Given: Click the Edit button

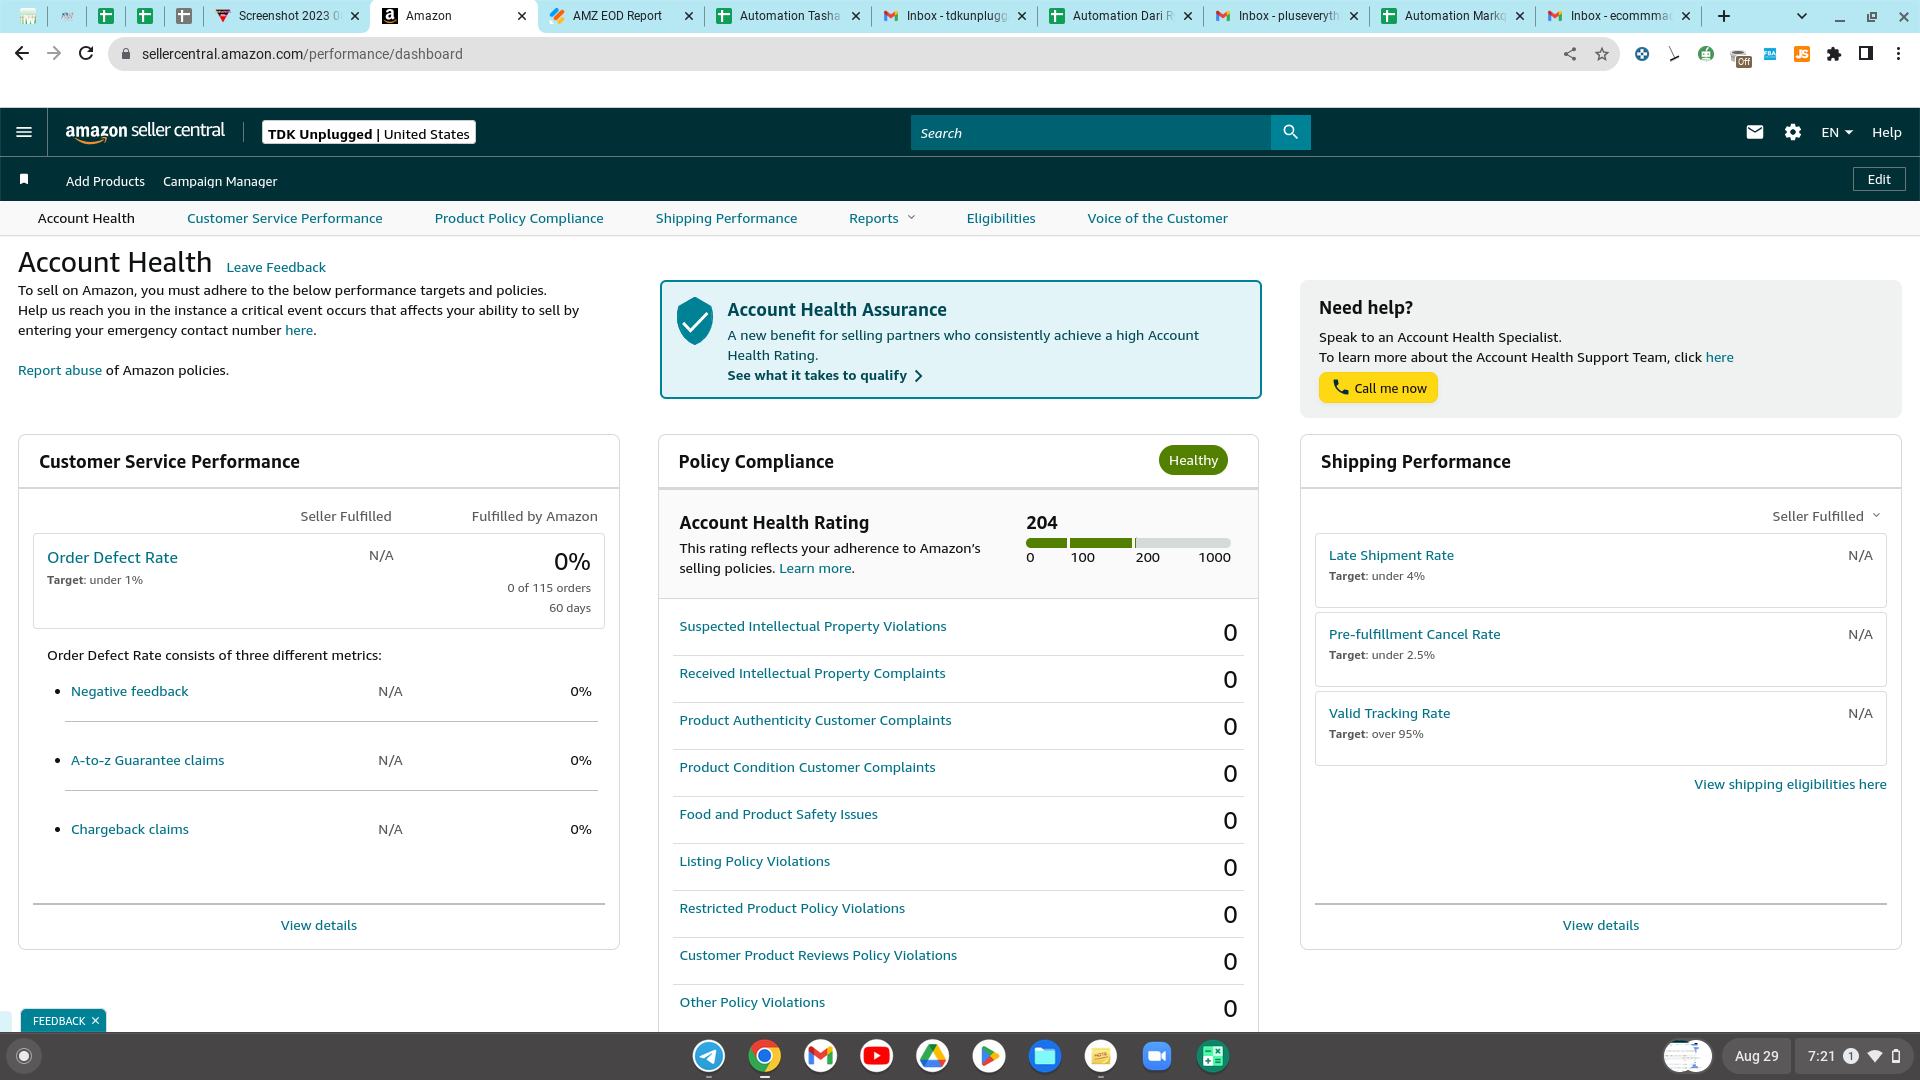Looking at the screenshot, I should [x=1879, y=179].
